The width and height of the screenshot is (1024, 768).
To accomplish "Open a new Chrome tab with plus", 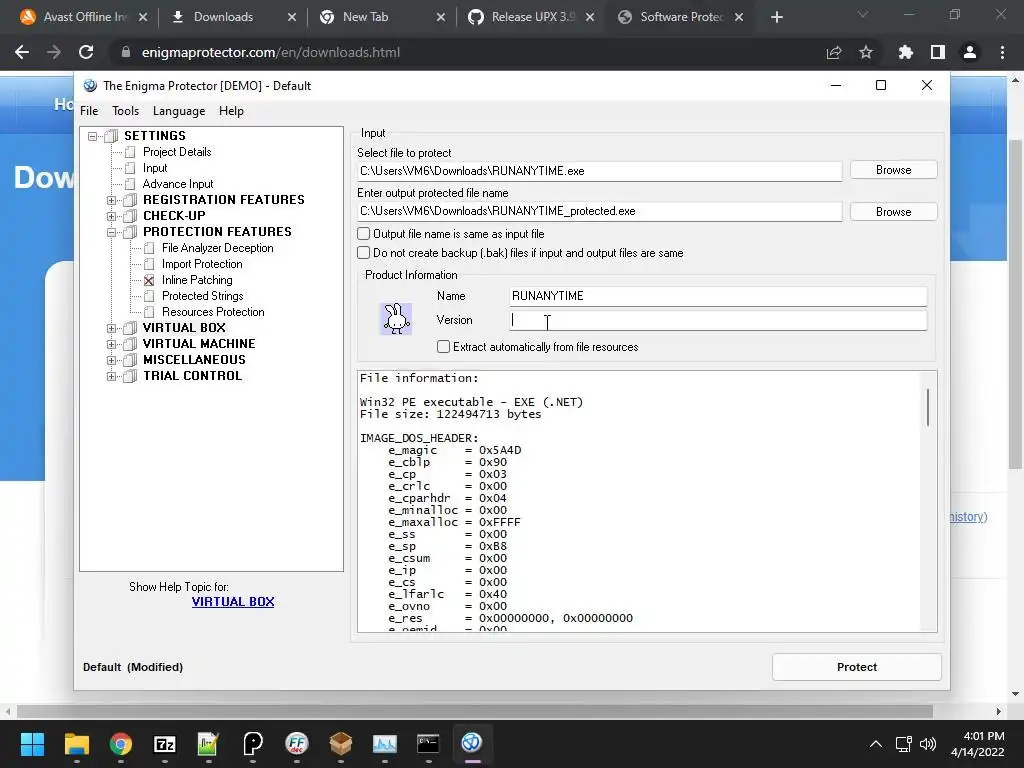I will 776,17.
